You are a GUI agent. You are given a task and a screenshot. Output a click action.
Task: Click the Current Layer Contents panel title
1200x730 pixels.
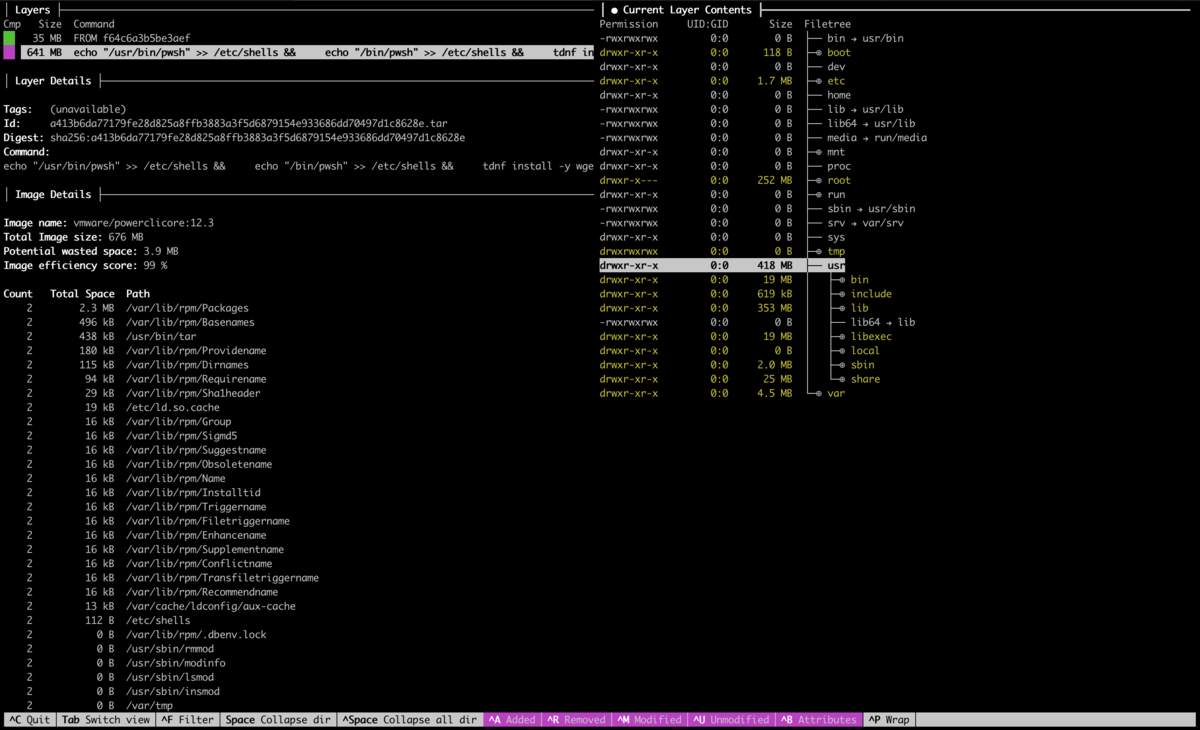coord(687,10)
